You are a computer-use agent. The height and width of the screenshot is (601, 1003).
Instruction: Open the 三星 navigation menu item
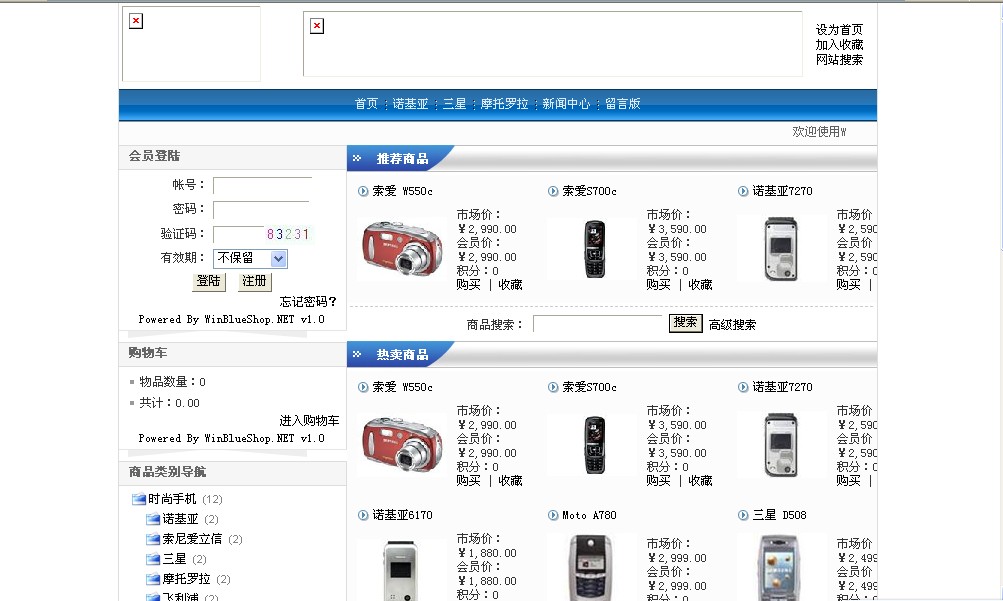(x=454, y=104)
